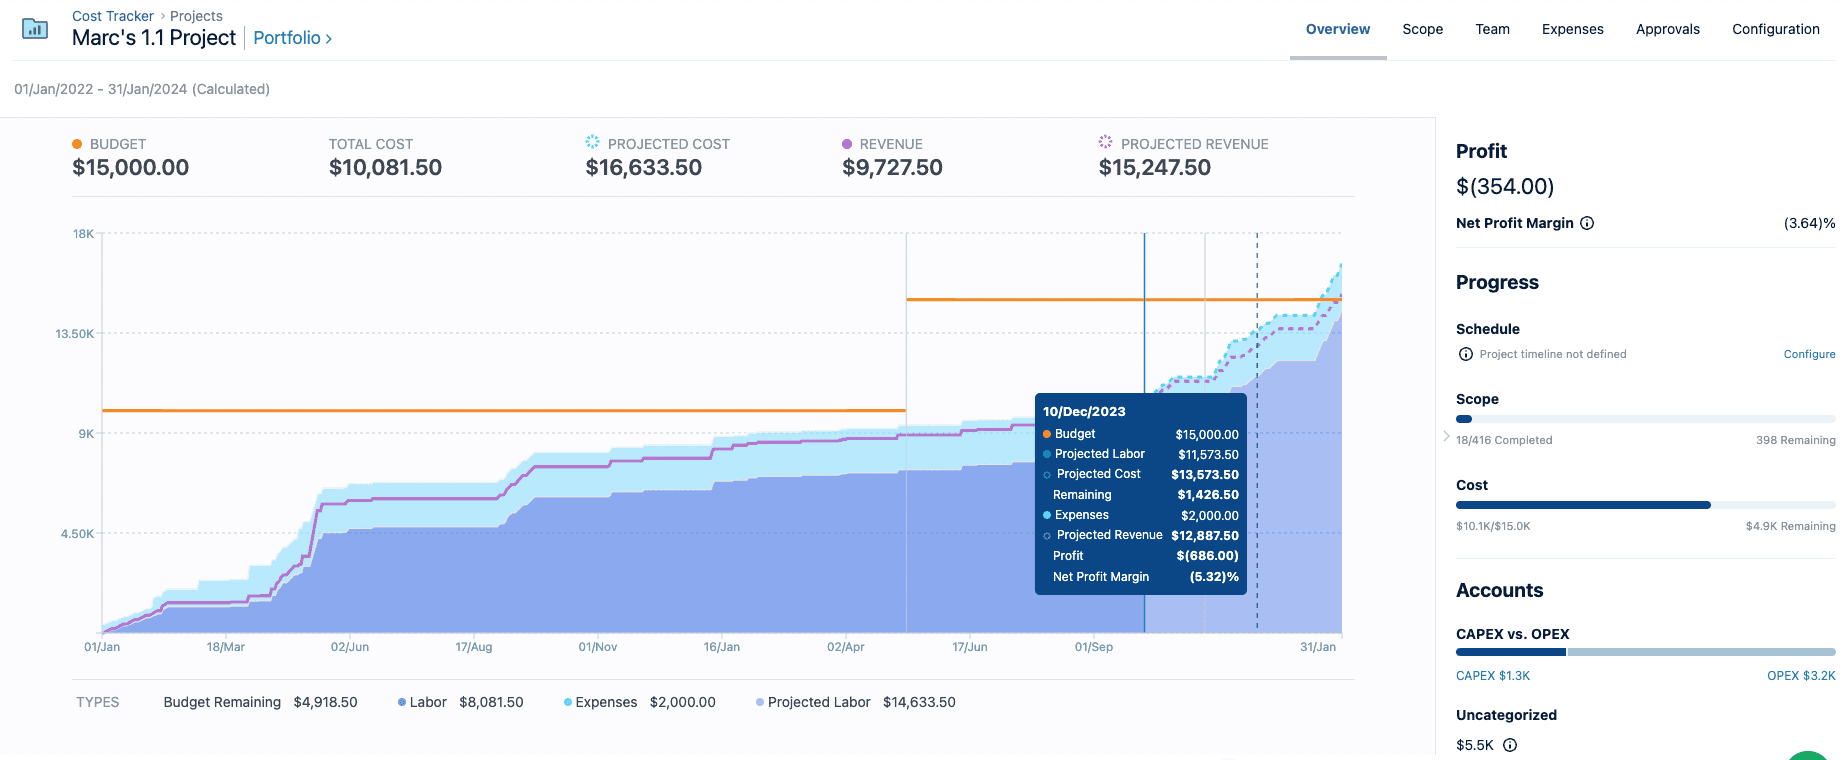Click the 01/Sep marker on chart axis
This screenshot has width=1846, height=760.
coord(1093,647)
